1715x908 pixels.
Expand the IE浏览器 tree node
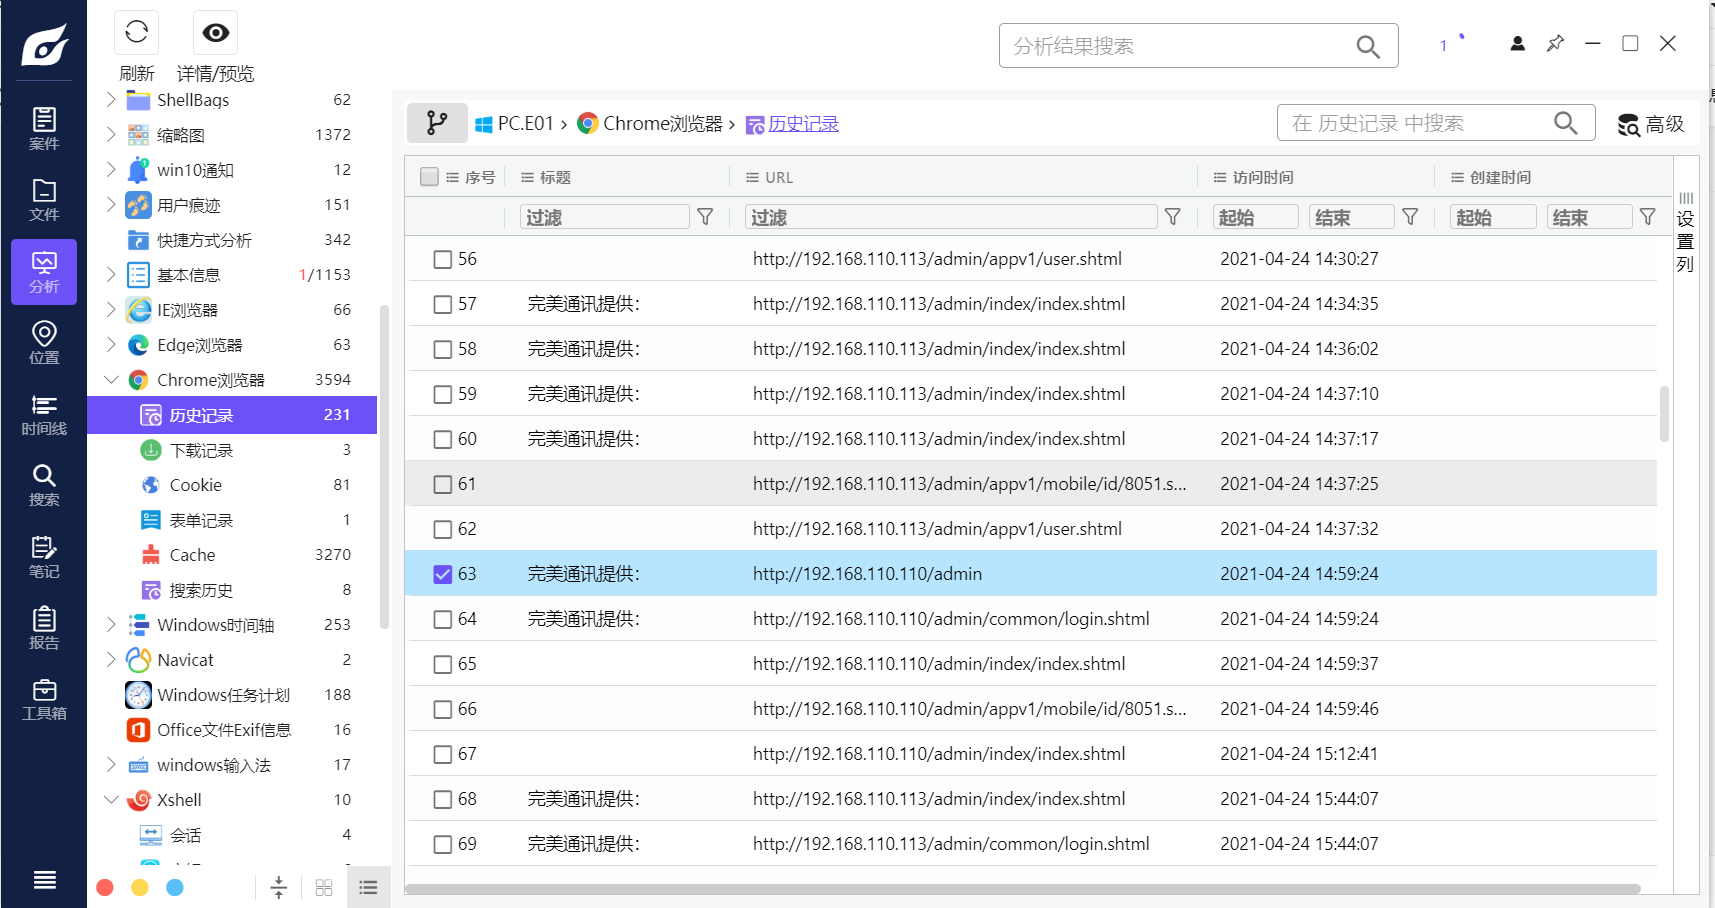[x=111, y=310]
